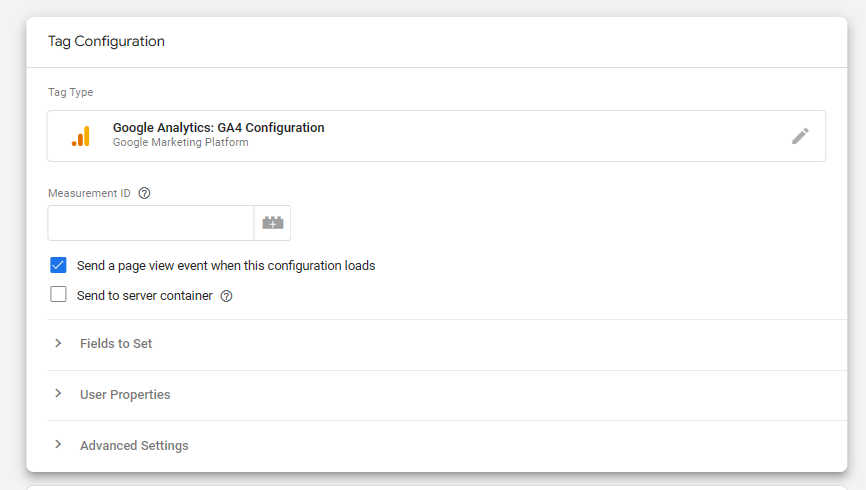Click the Fields to Set section title
This screenshot has width=866, height=490.
116,343
